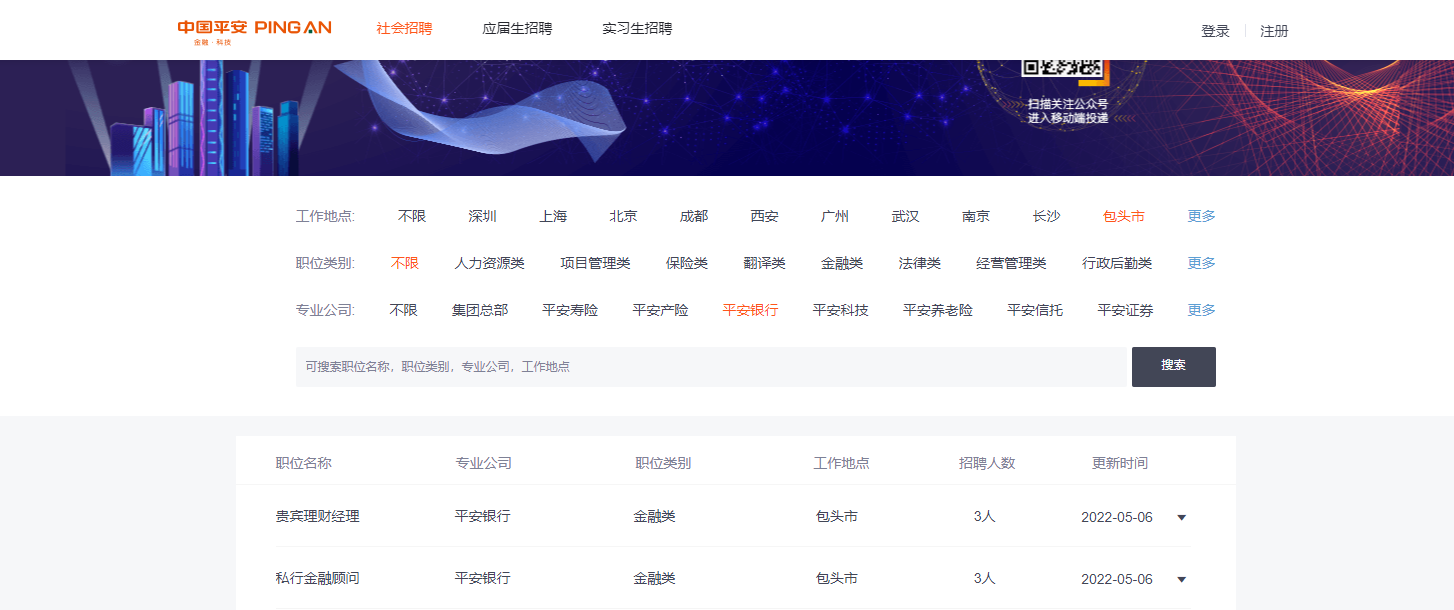The height and width of the screenshot is (610, 1454).
Task: Pick the 经营管理类 job category
Action: [1012, 263]
